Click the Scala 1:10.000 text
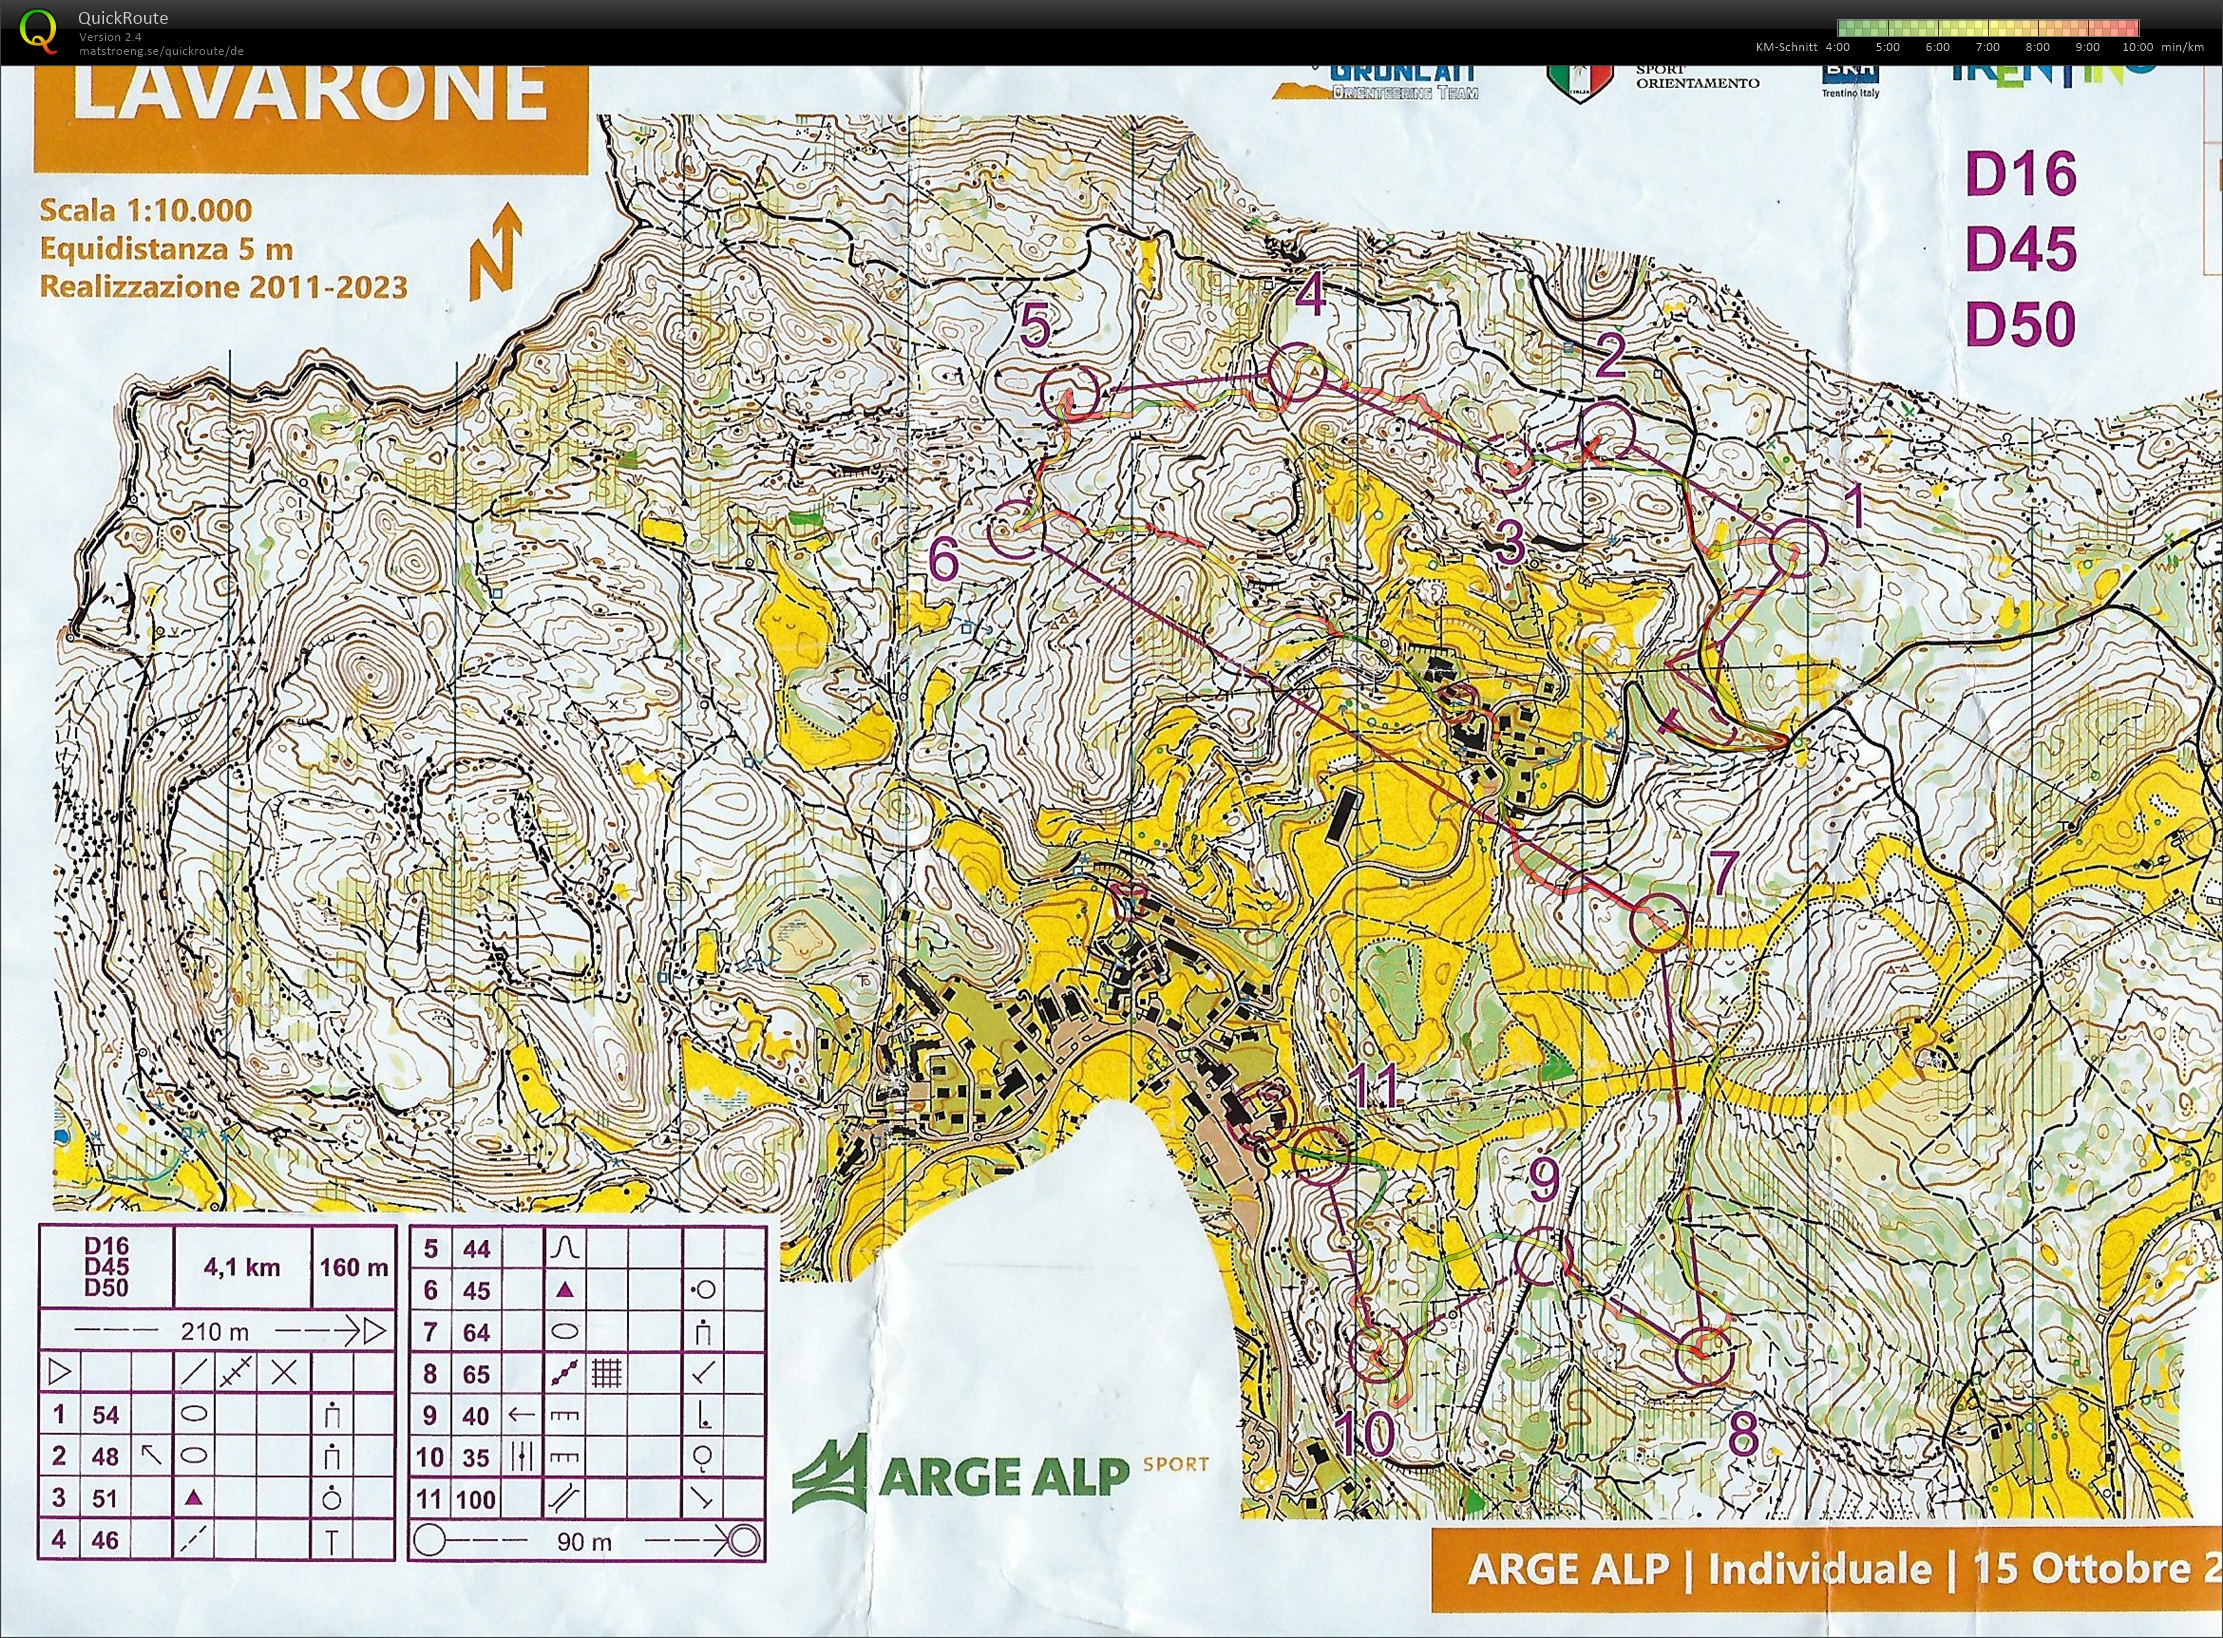The image size is (2223, 1638). [145, 210]
